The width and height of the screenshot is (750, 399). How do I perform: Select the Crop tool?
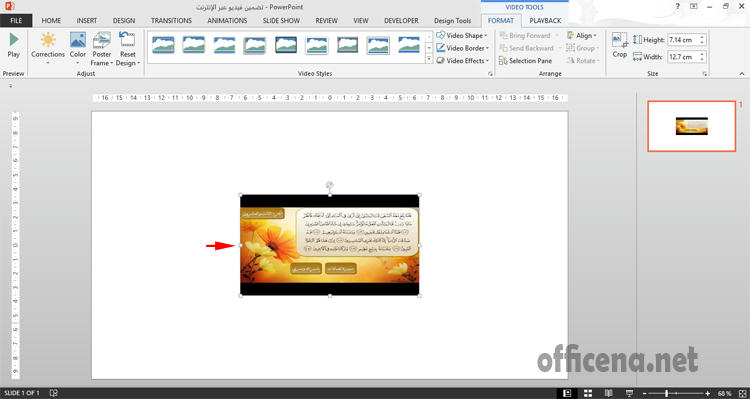tap(620, 45)
